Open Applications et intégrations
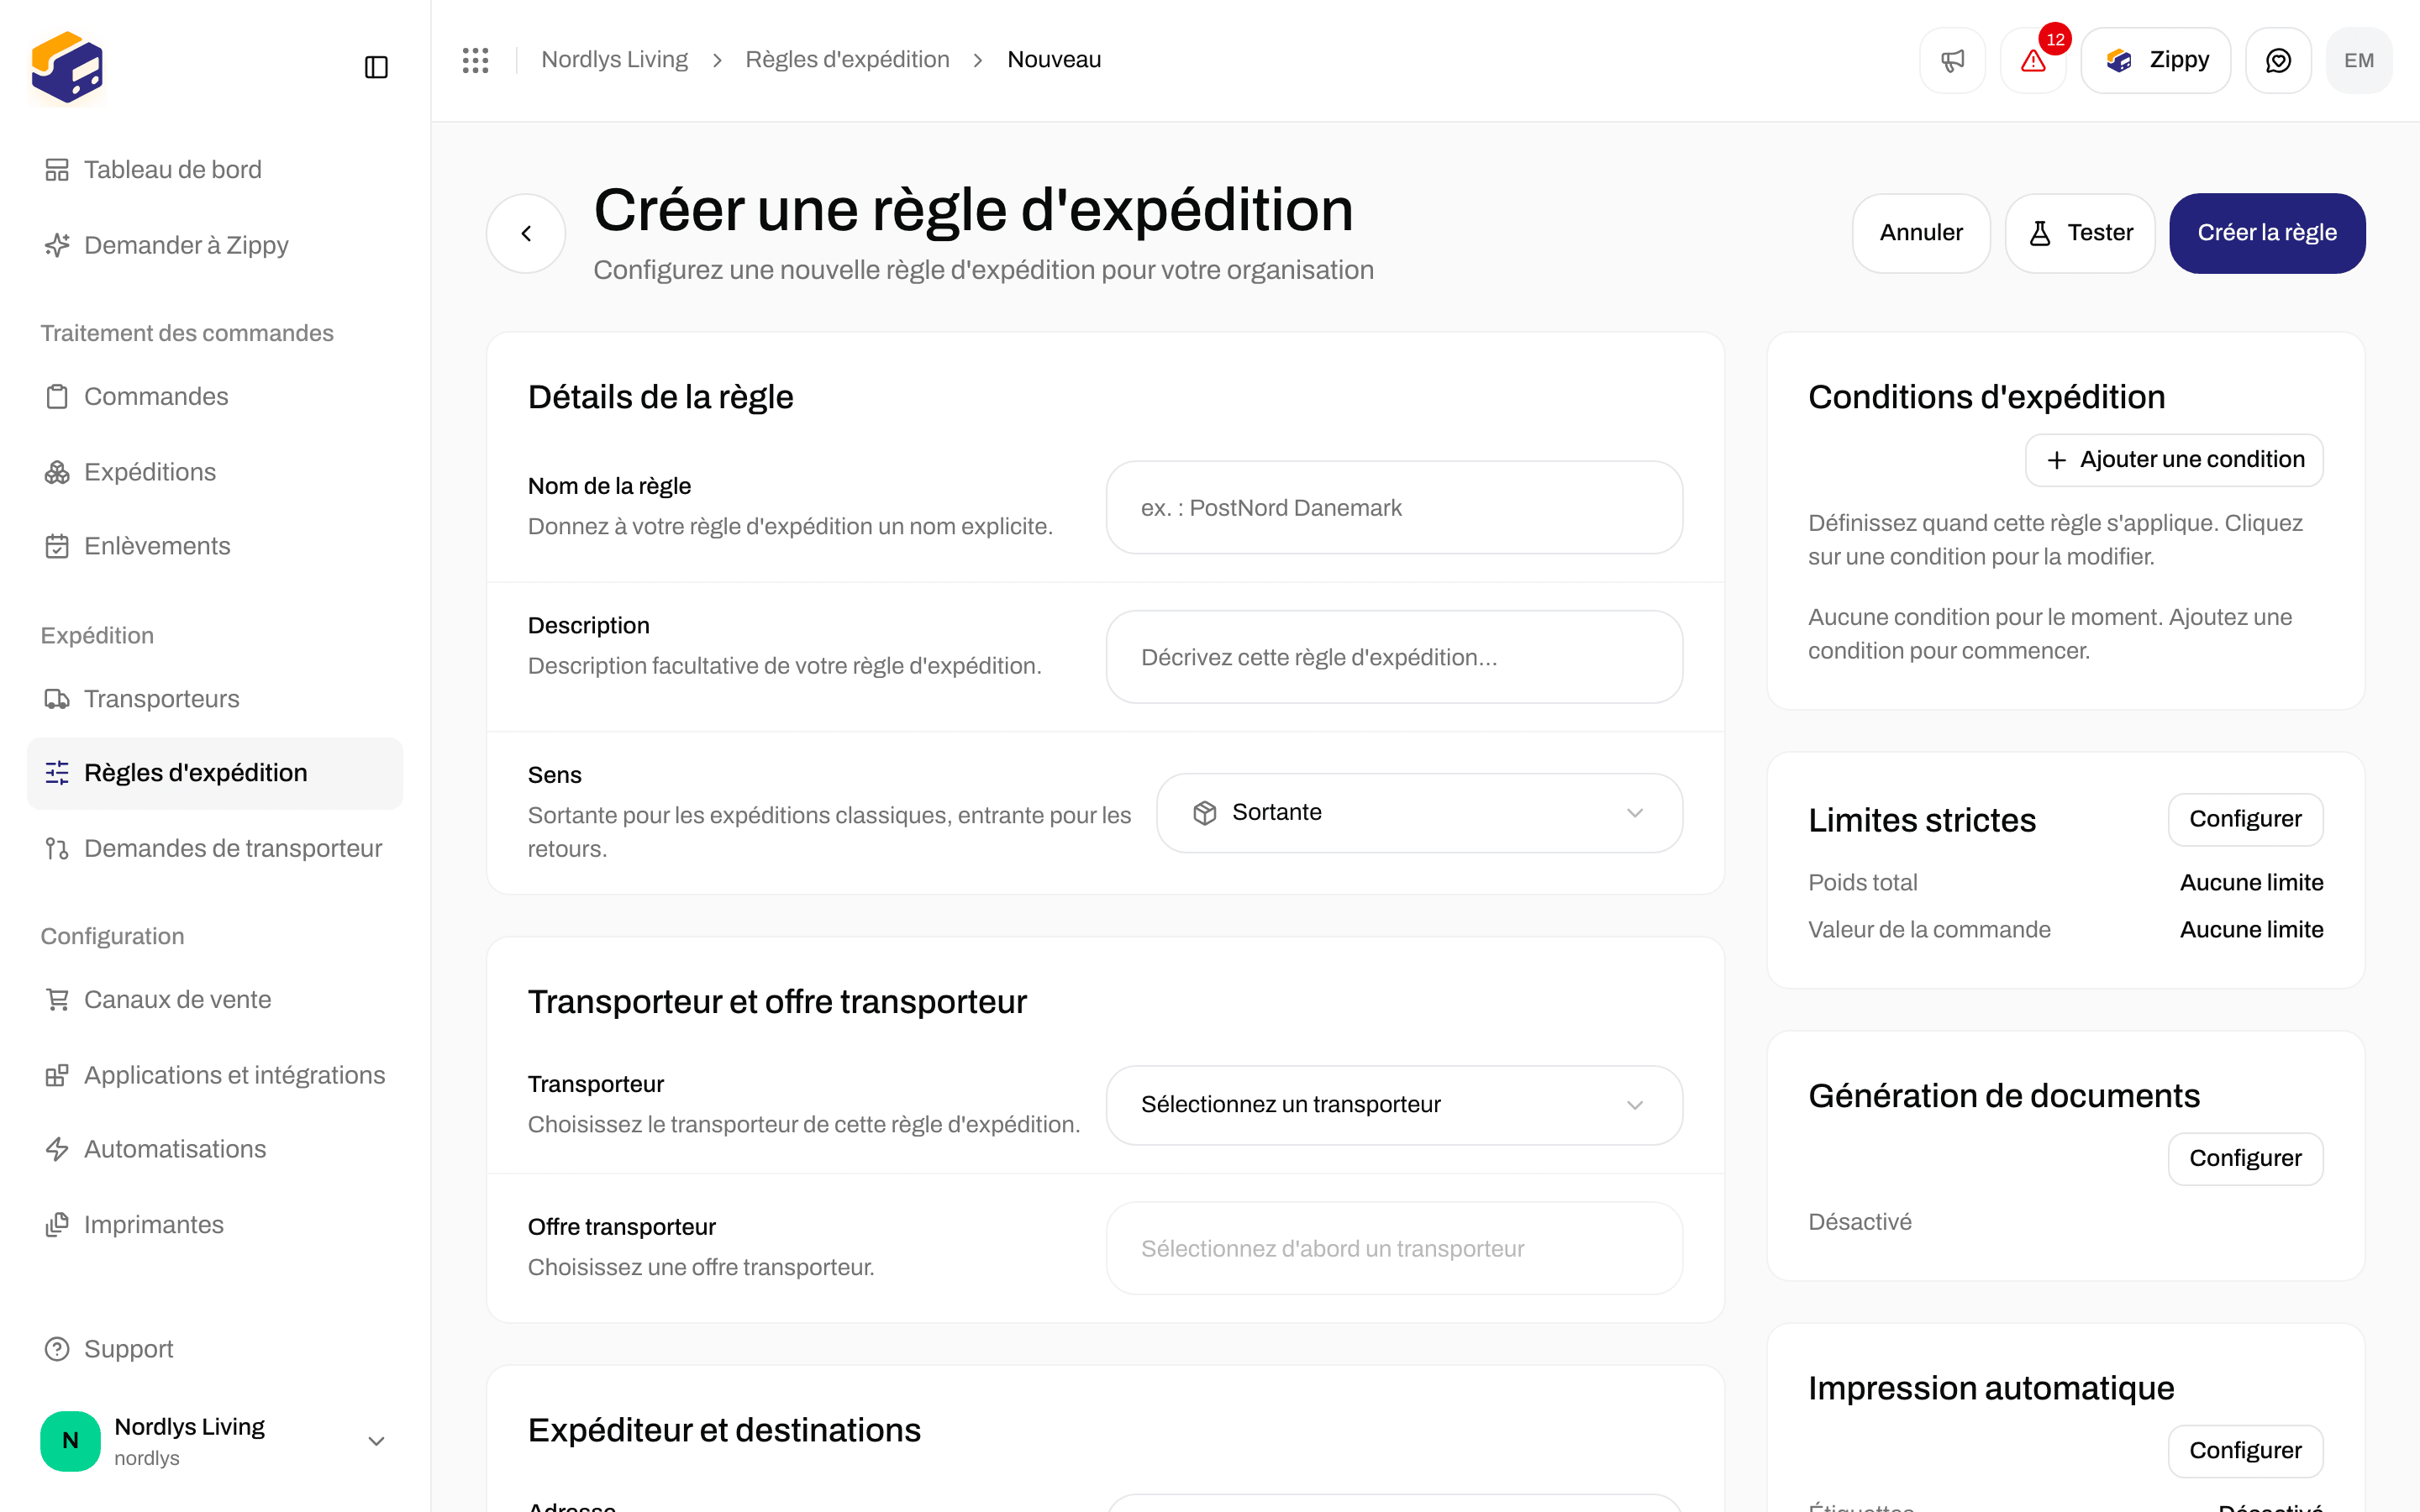This screenshot has height=1512, width=2420. coord(215,1075)
